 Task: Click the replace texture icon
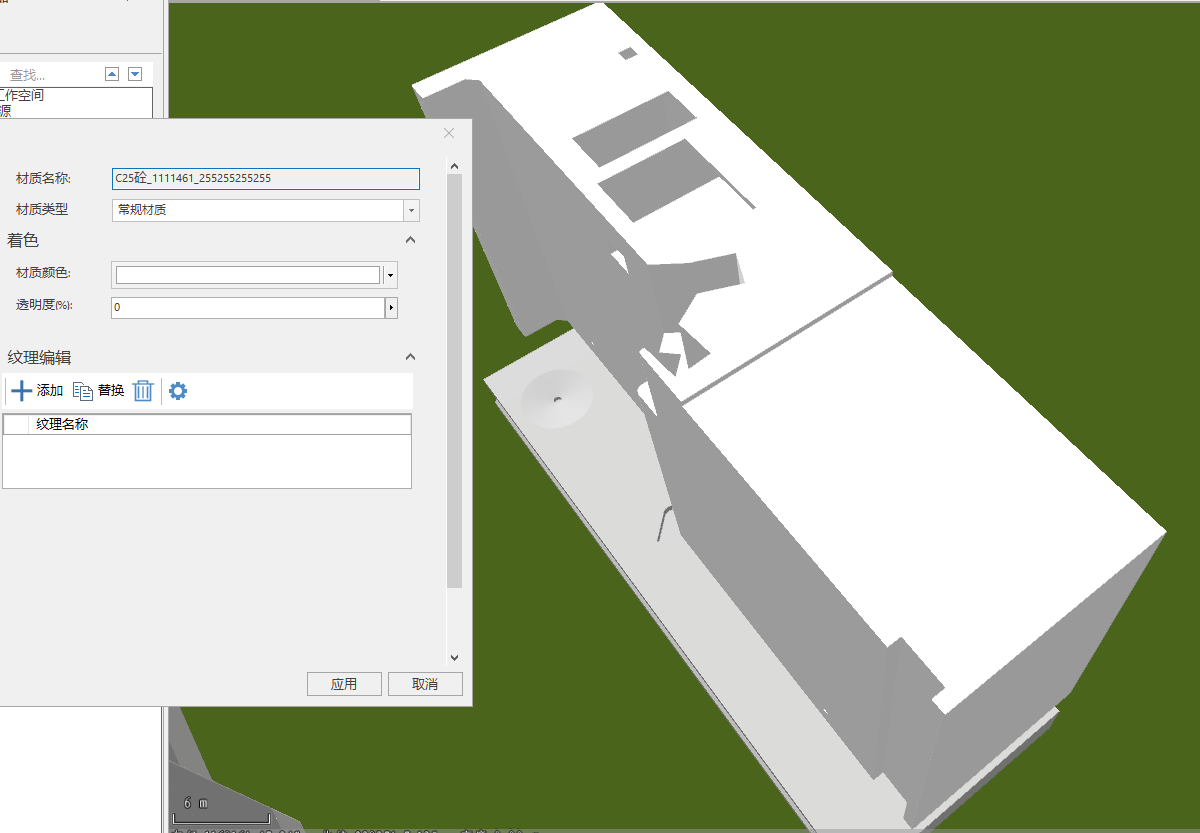click(83, 391)
